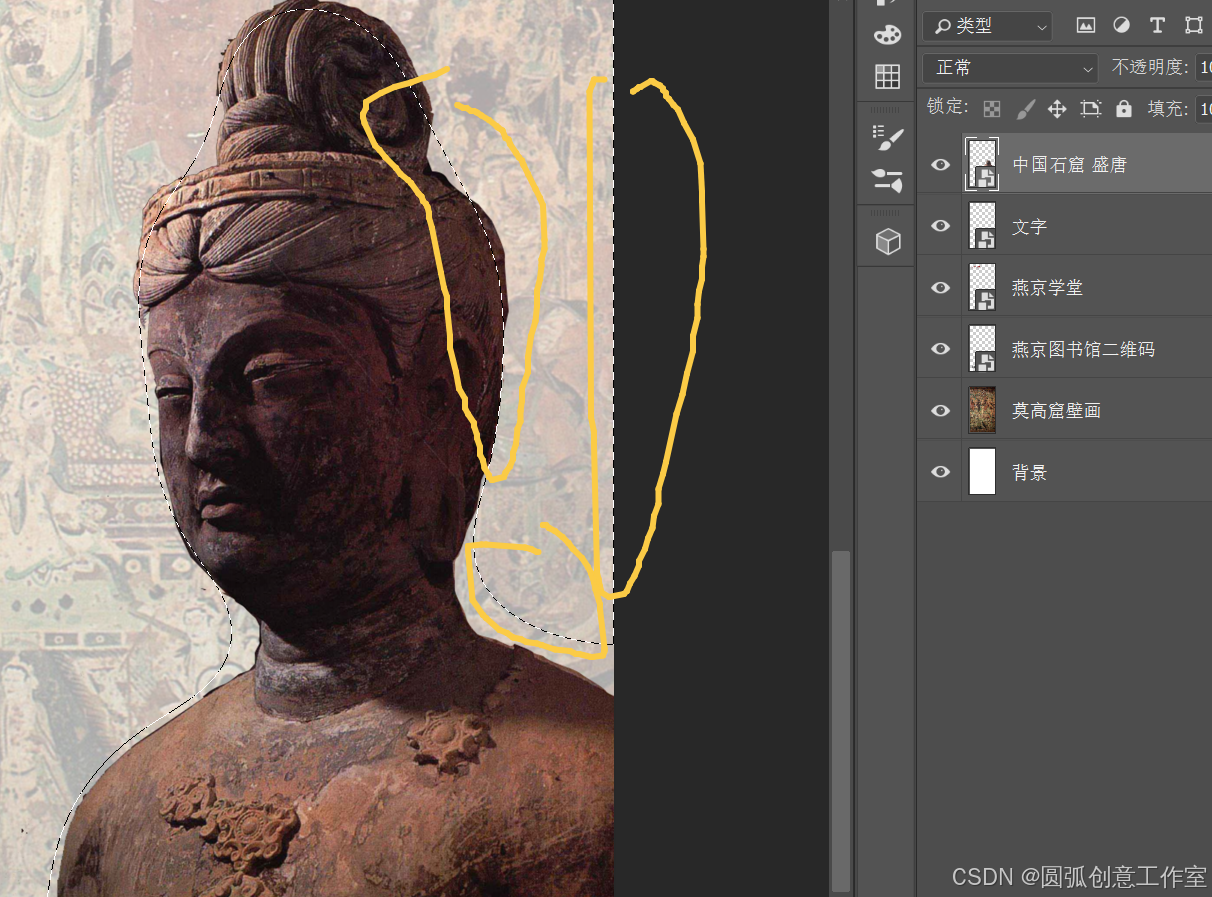Open the Swatches palette panel icon
This screenshot has height=897, width=1212.
(887, 35)
